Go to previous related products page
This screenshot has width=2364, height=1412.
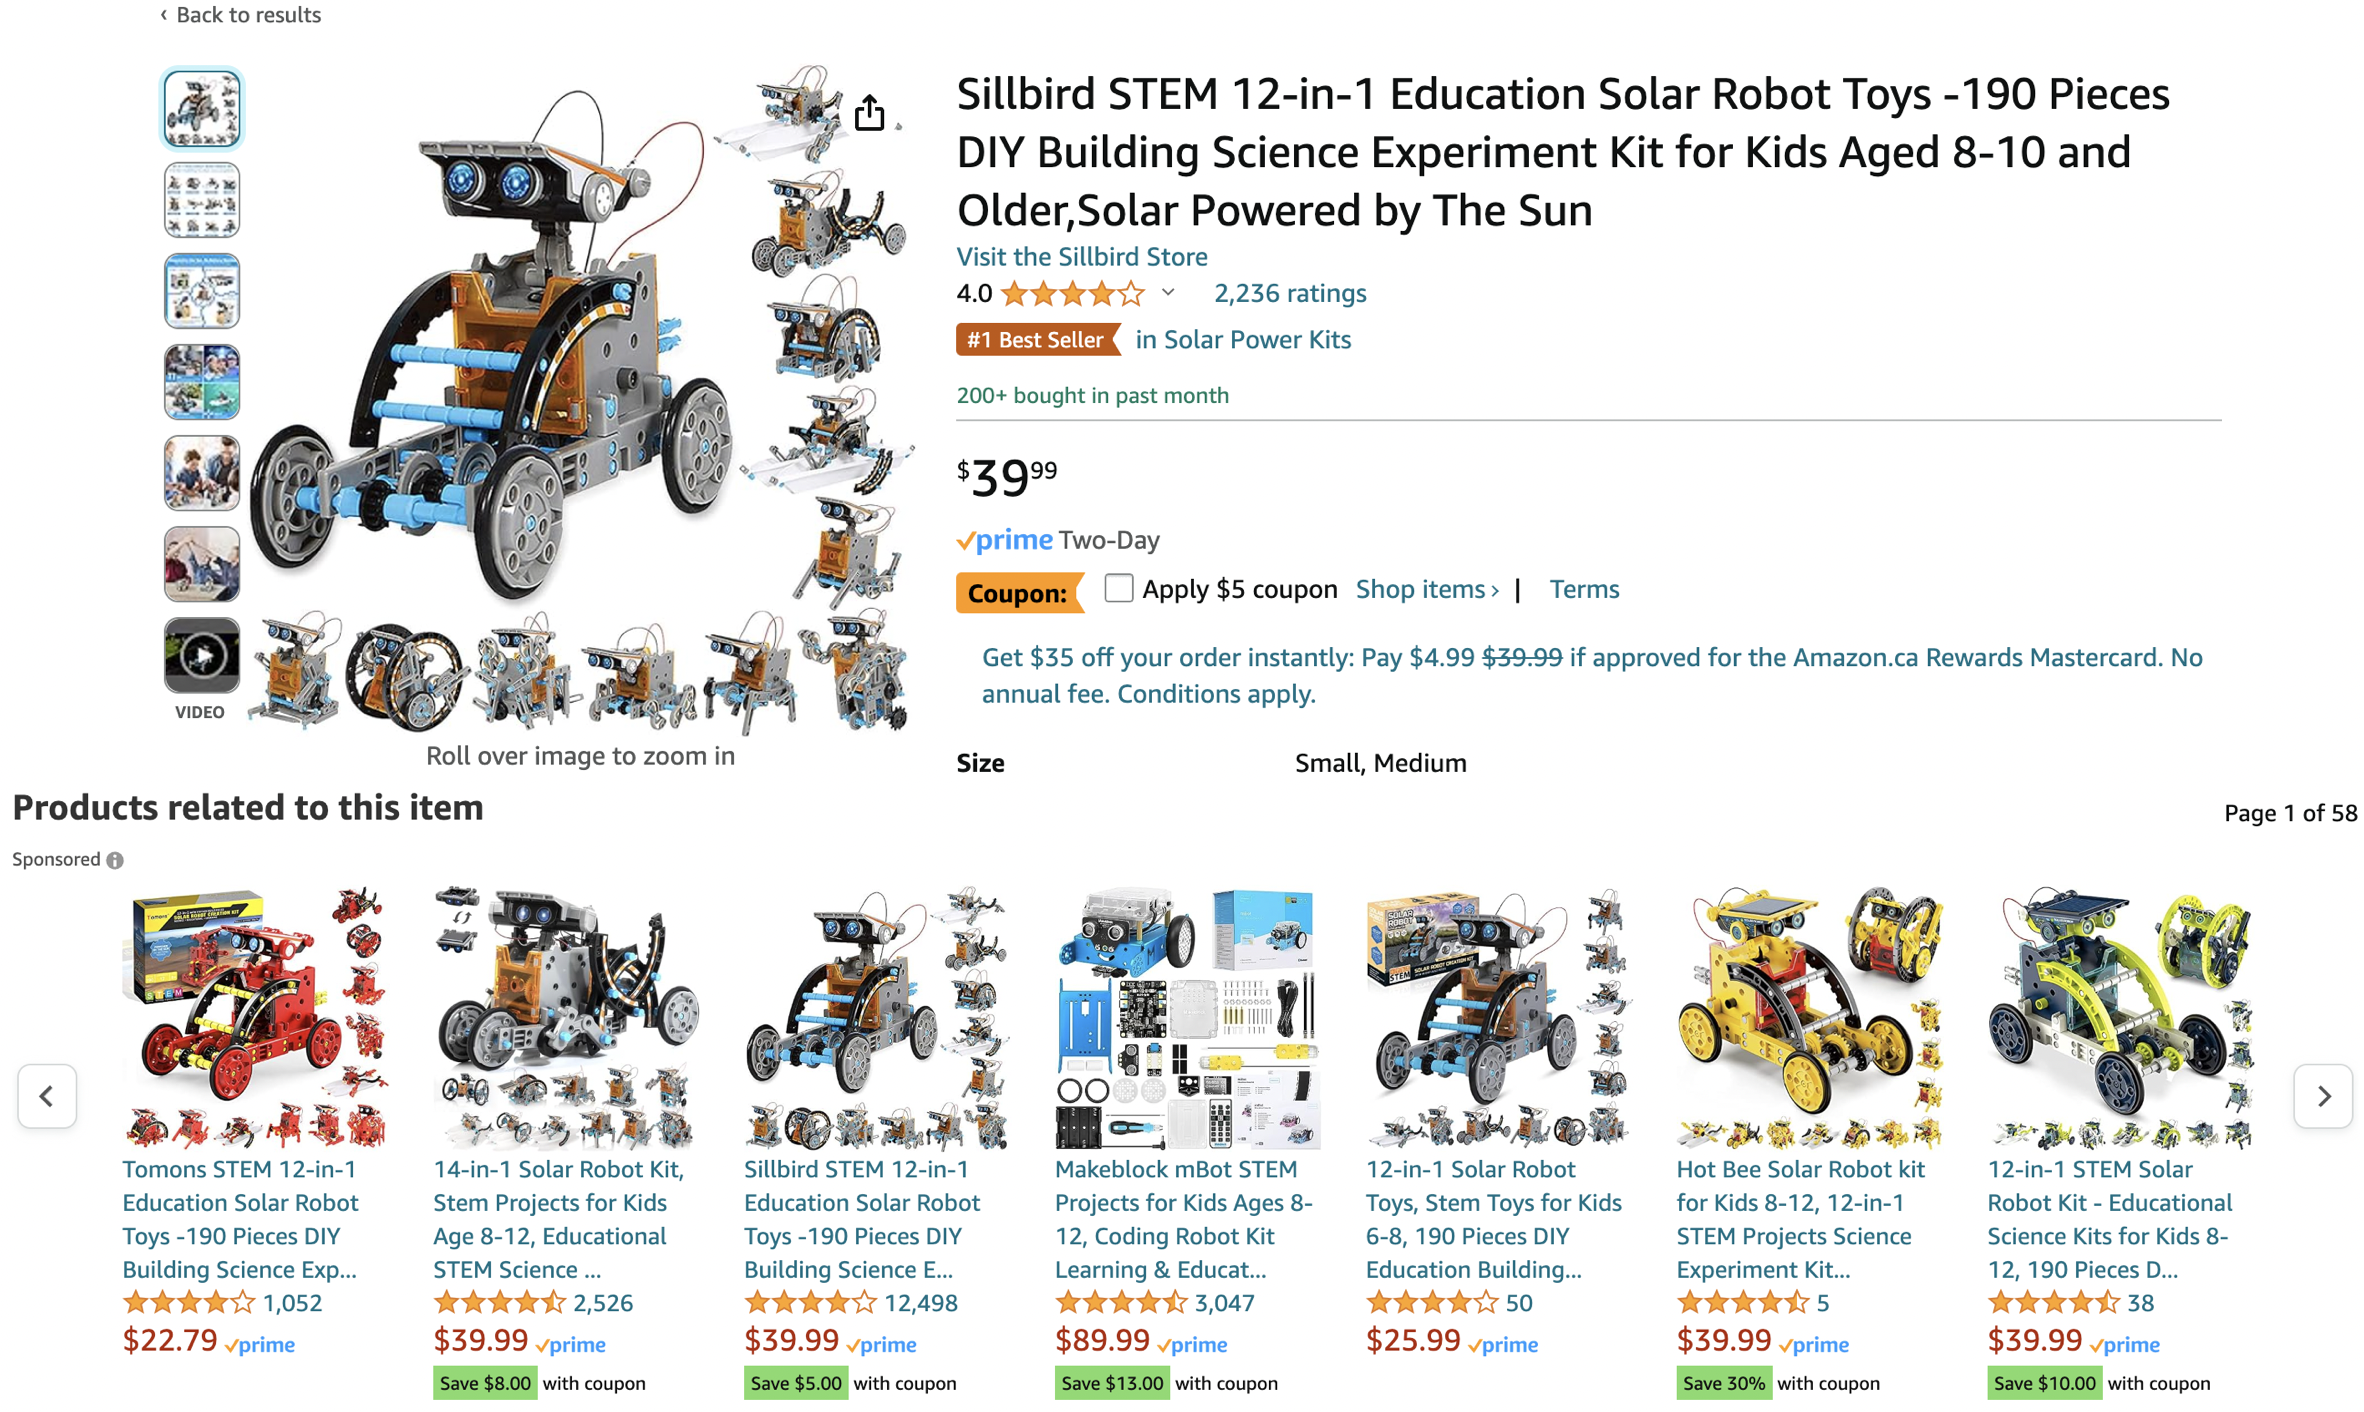click(47, 1096)
